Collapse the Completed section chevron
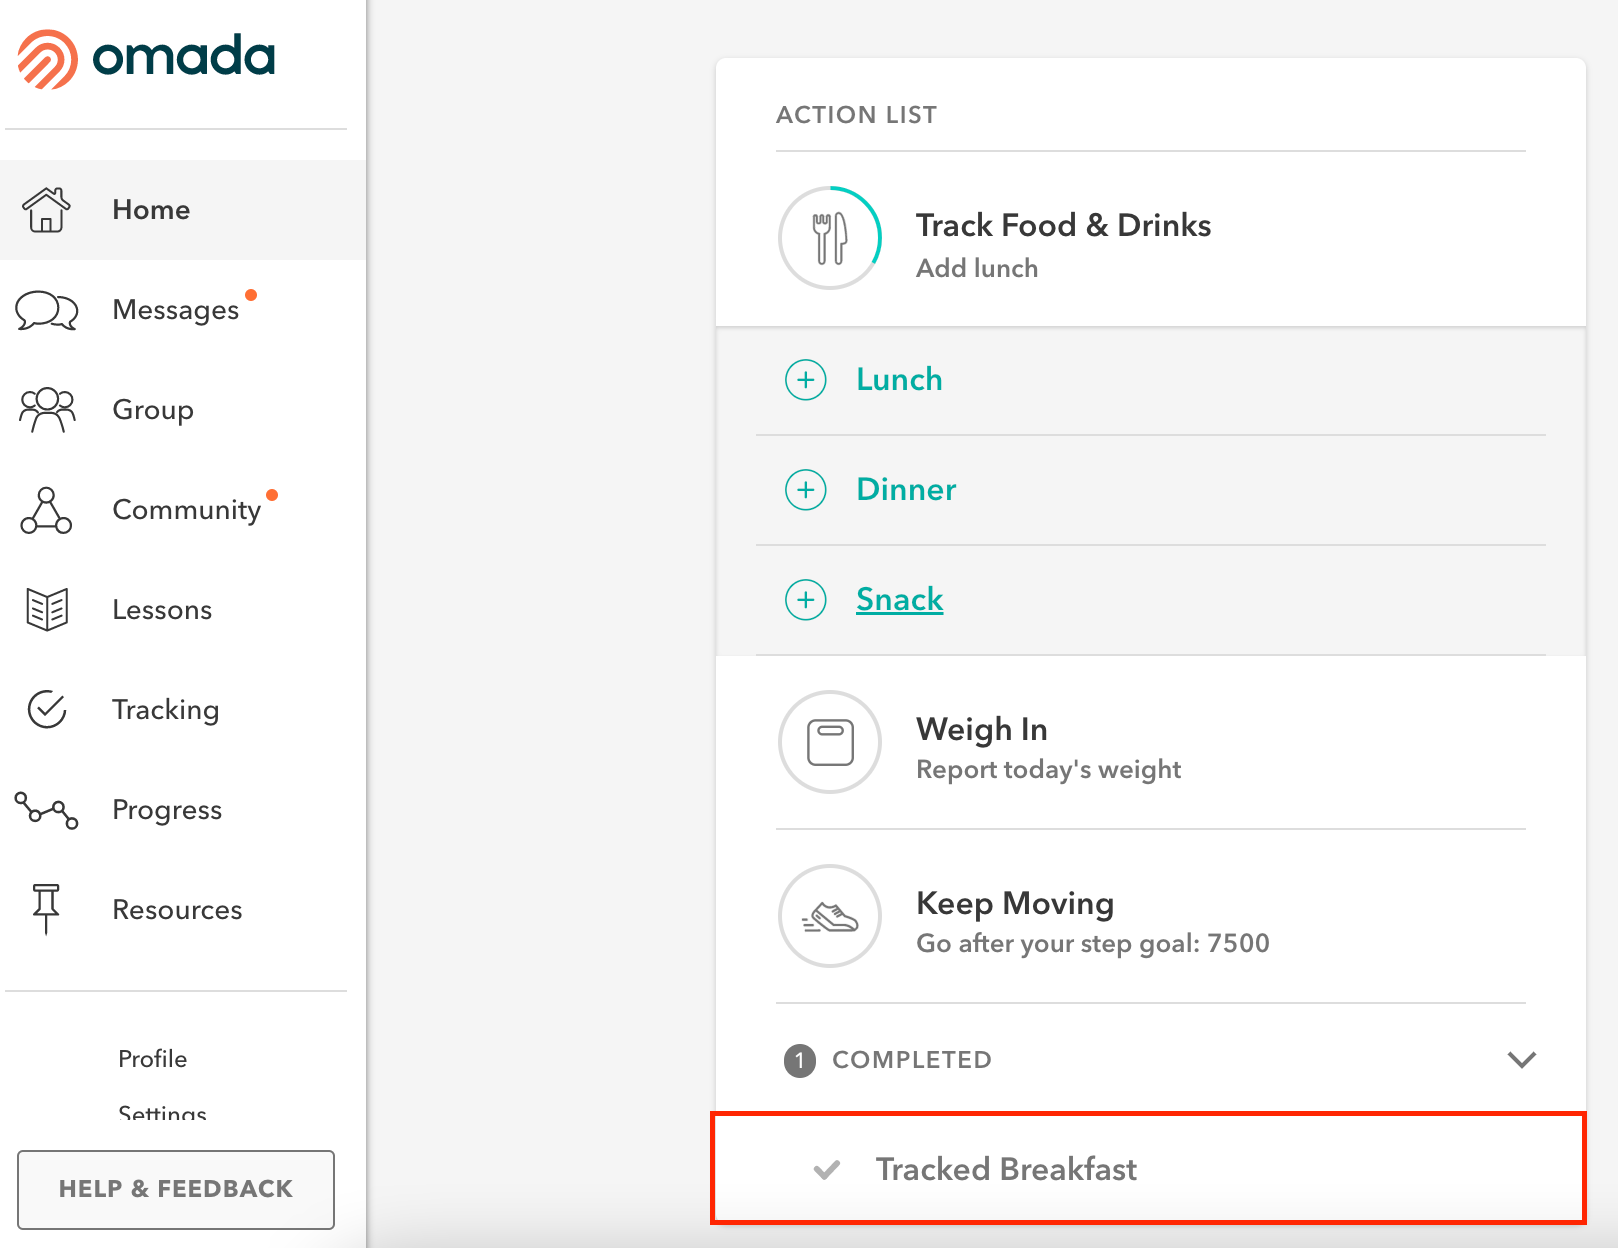This screenshot has width=1618, height=1248. pyautogui.click(x=1522, y=1059)
